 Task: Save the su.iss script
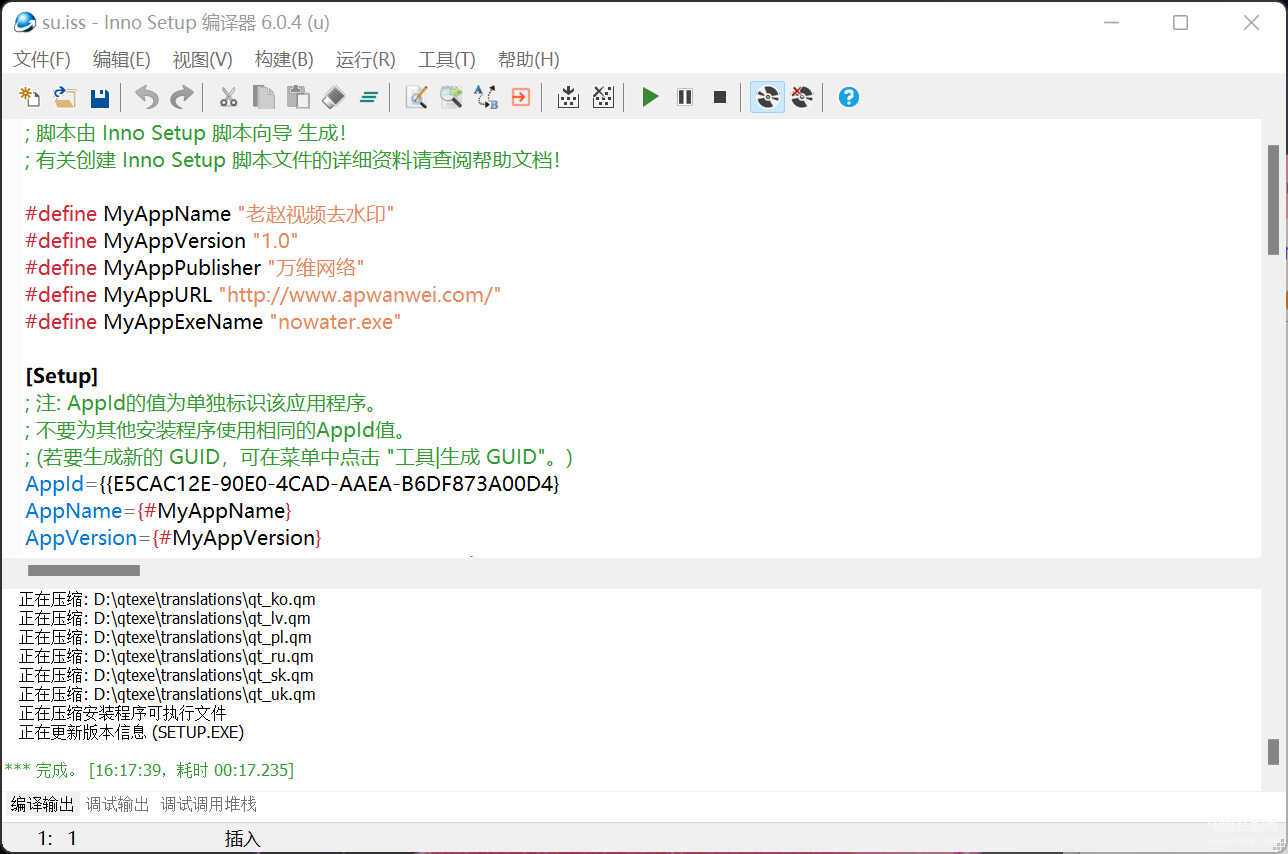[100, 97]
